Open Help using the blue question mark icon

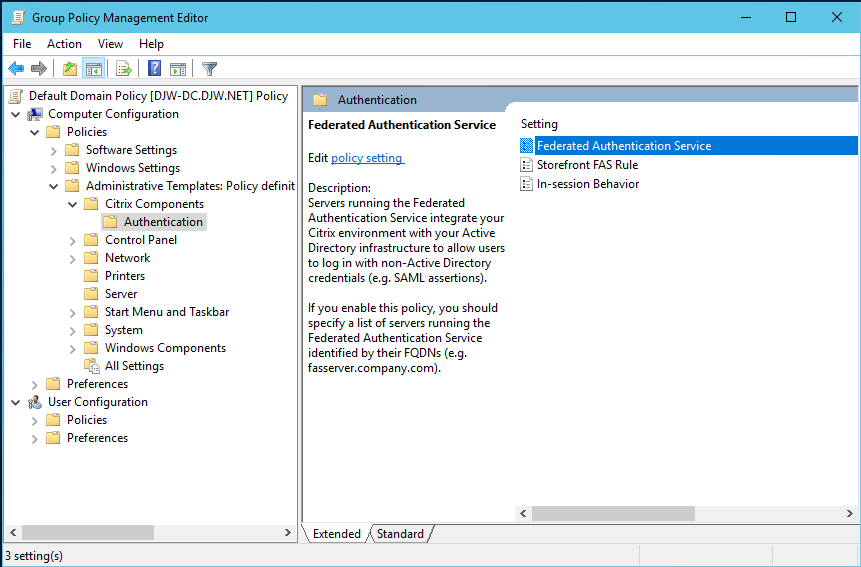tap(155, 69)
